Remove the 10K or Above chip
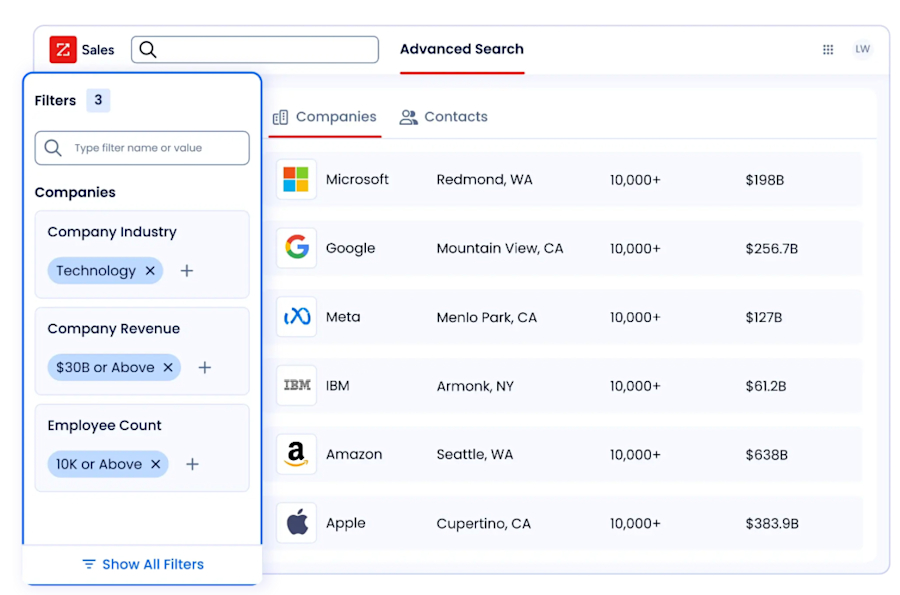The image size is (900, 595). (156, 464)
